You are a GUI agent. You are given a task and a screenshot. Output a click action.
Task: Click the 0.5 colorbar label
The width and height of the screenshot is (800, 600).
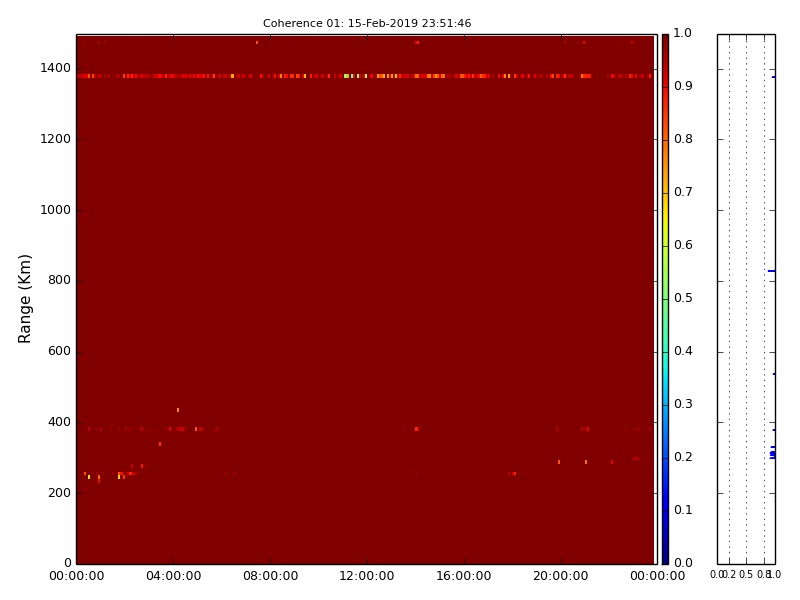pos(683,298)
